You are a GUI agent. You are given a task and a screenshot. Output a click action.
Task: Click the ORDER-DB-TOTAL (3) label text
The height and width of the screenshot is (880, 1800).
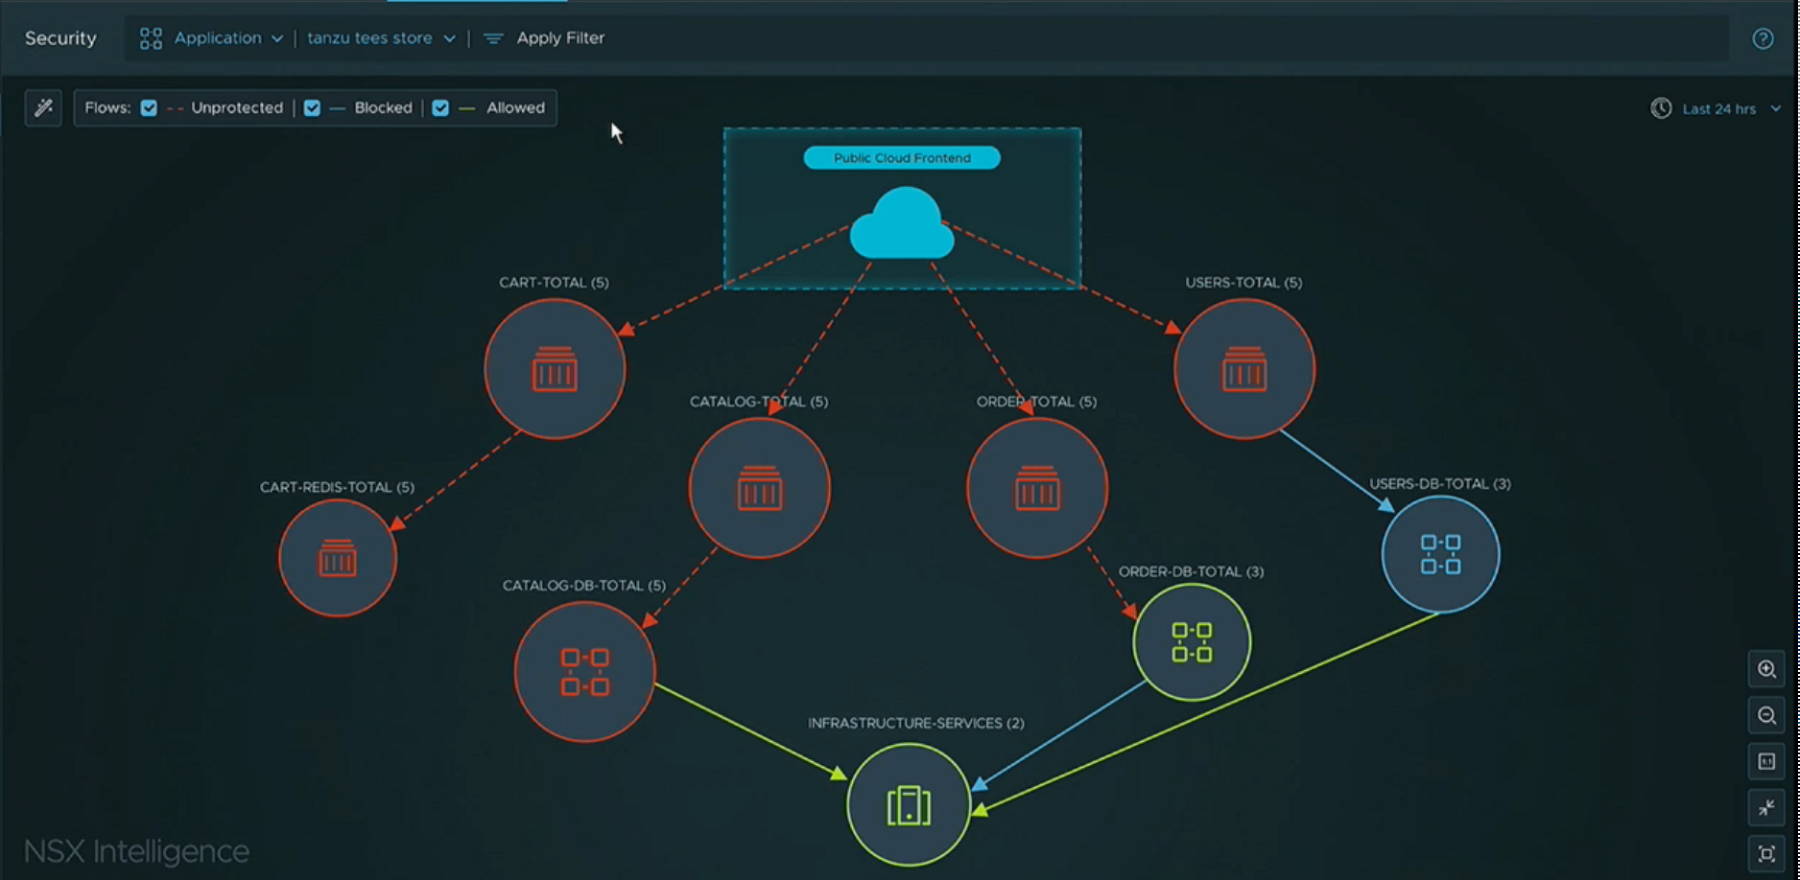coord(1191,572)
